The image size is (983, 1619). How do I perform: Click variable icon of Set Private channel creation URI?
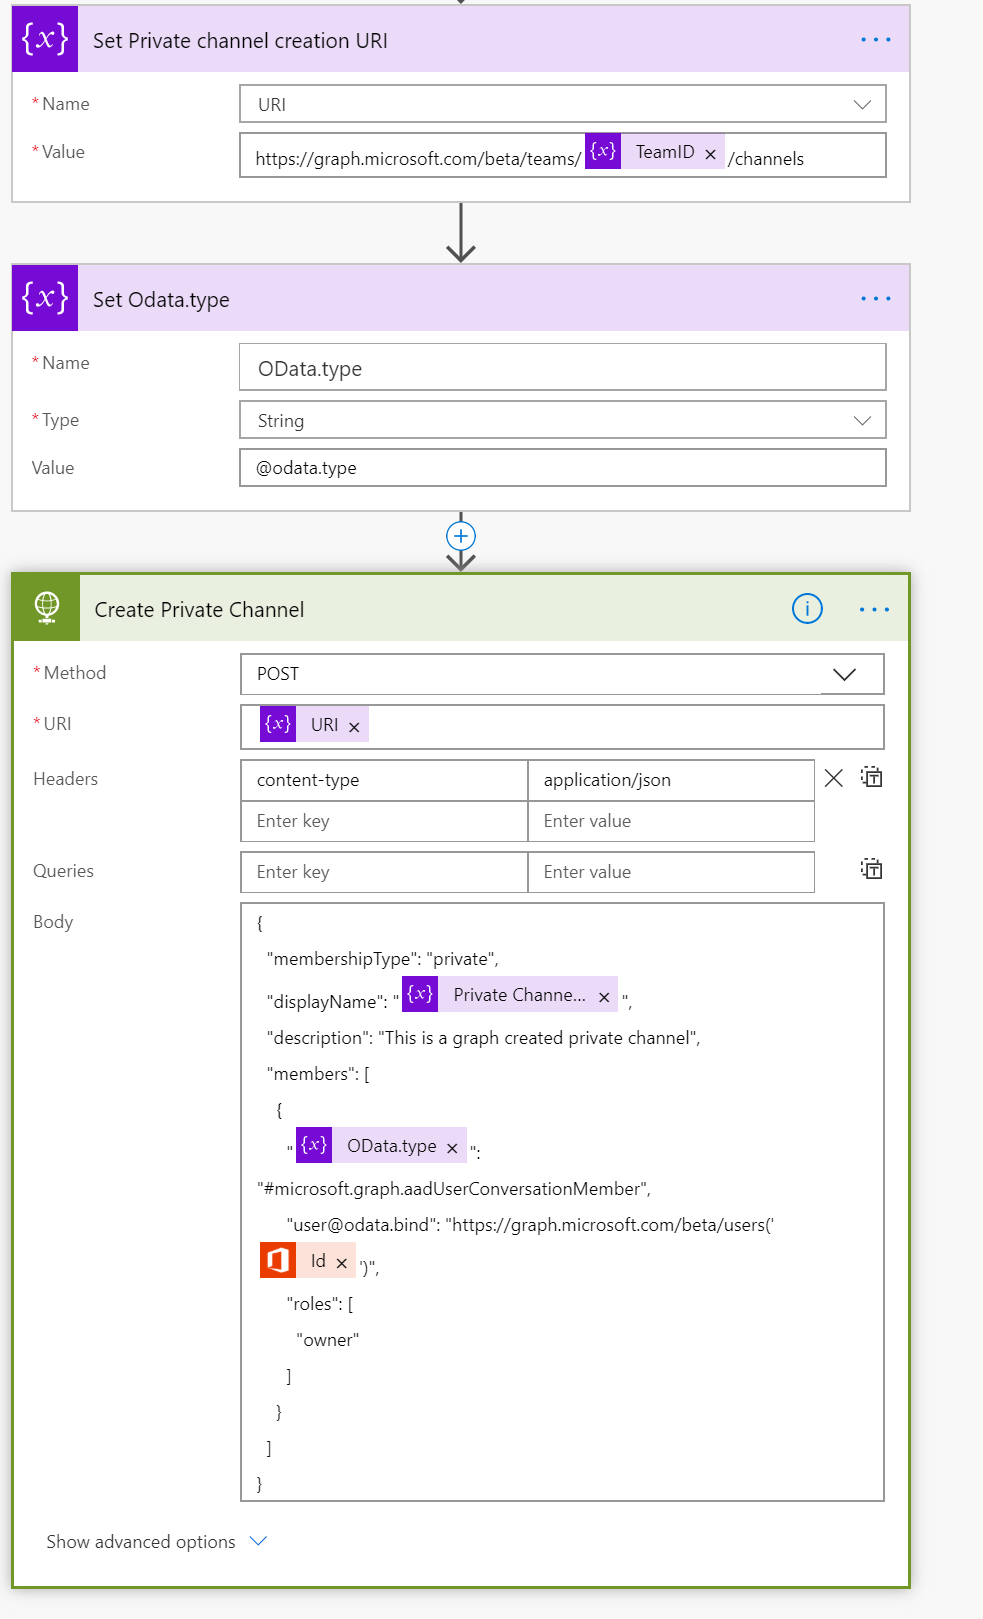tap(45, 39)
